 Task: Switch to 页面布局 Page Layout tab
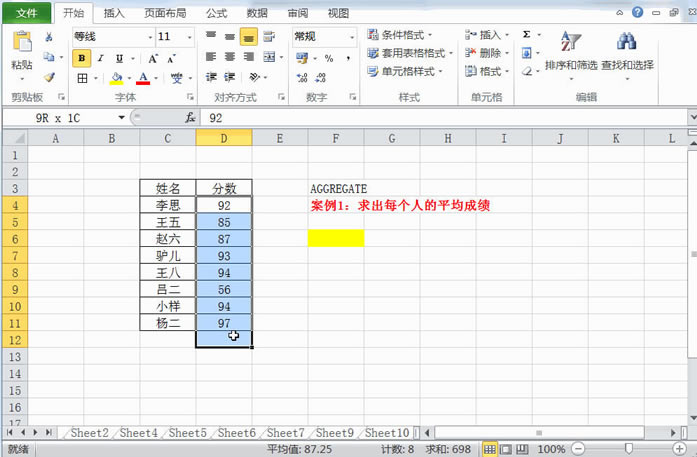pyautogui.click(x=165, y=13)
